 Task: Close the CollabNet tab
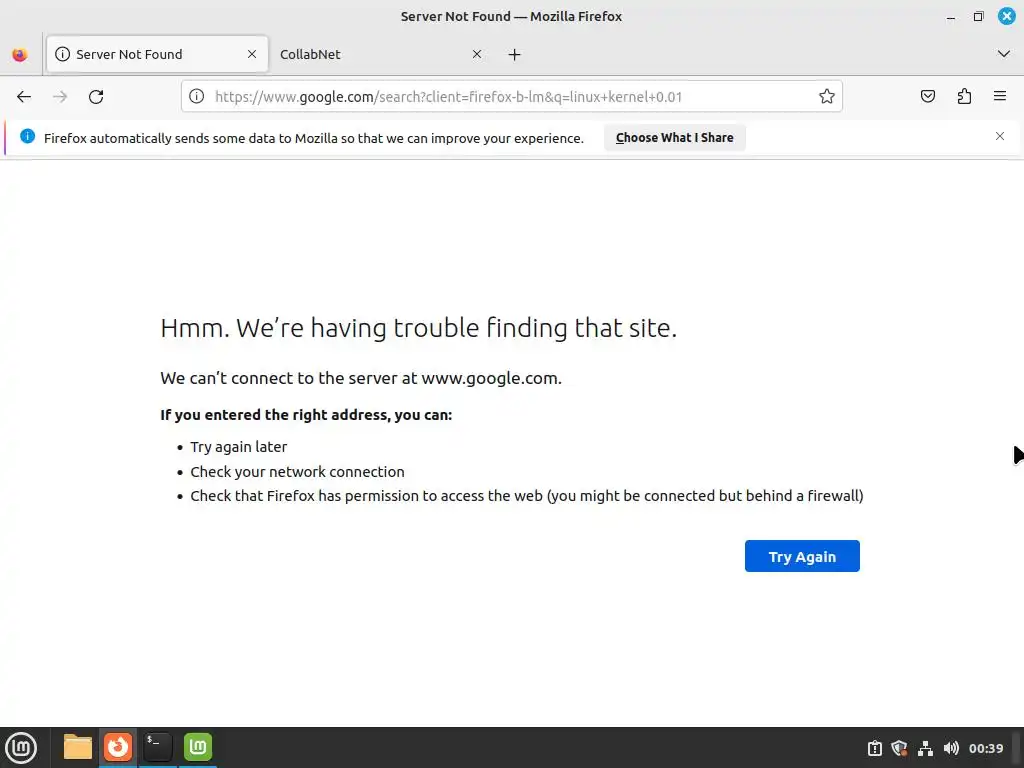pyautogui.click(x=477, y=54)
